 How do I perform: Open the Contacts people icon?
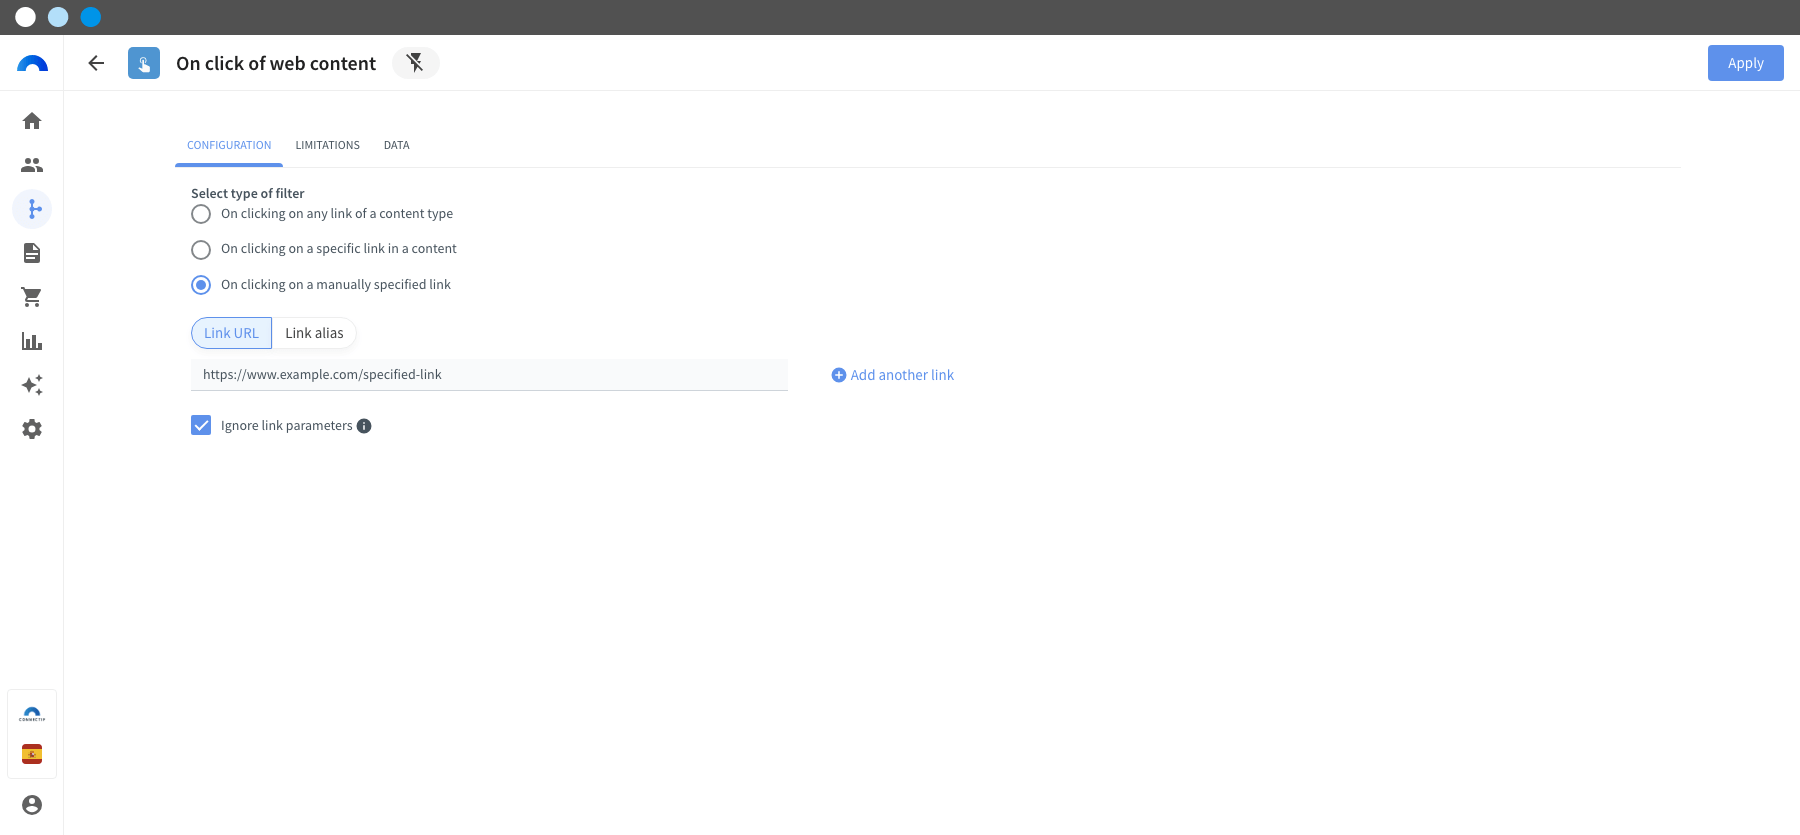(x=32, y=165)
